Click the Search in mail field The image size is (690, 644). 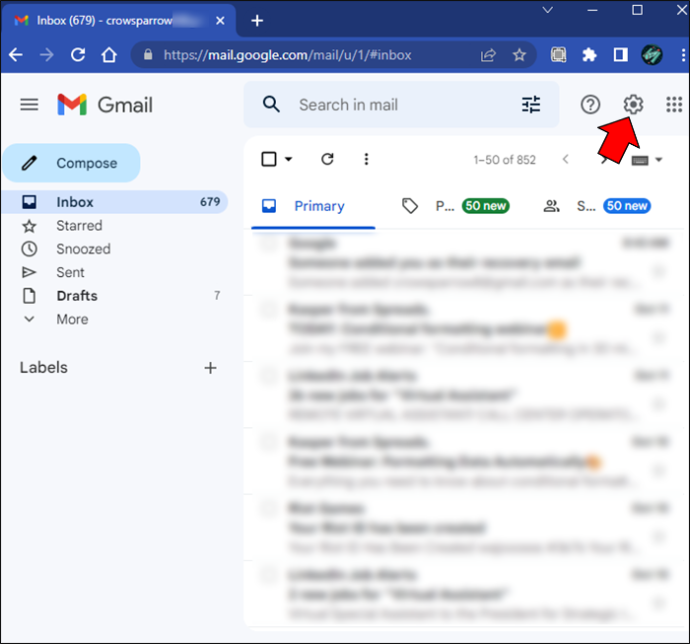402,105
